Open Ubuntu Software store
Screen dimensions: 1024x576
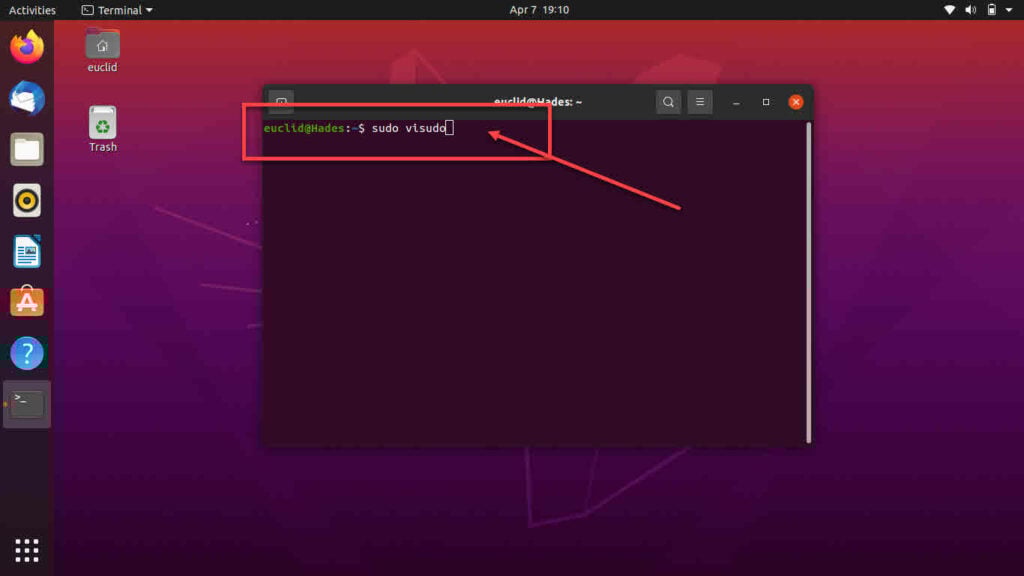pos(27,302)
